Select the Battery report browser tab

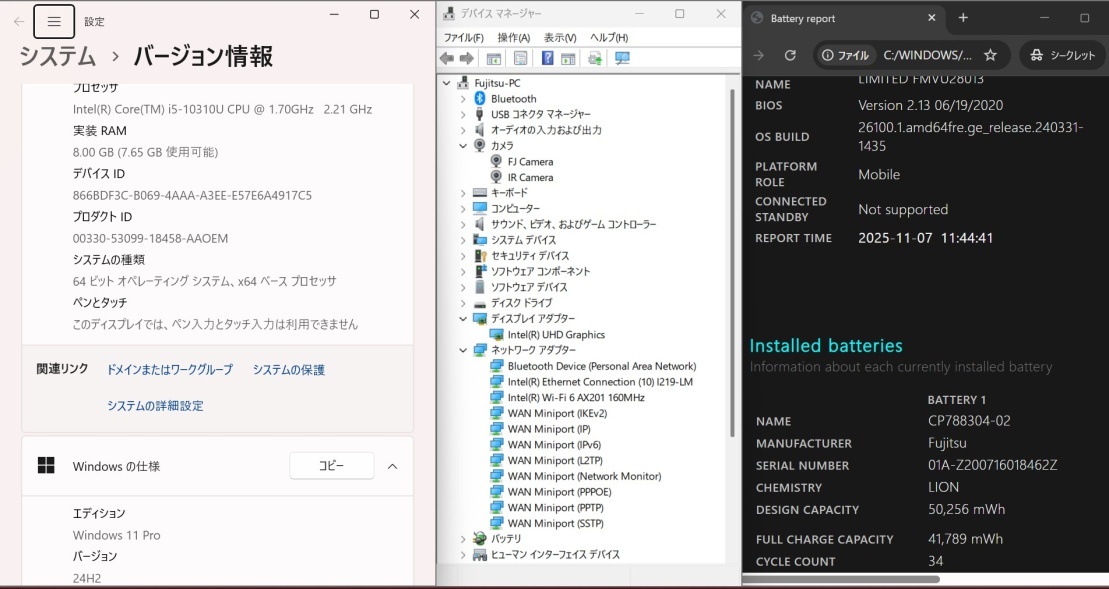[x=844, y=18]
